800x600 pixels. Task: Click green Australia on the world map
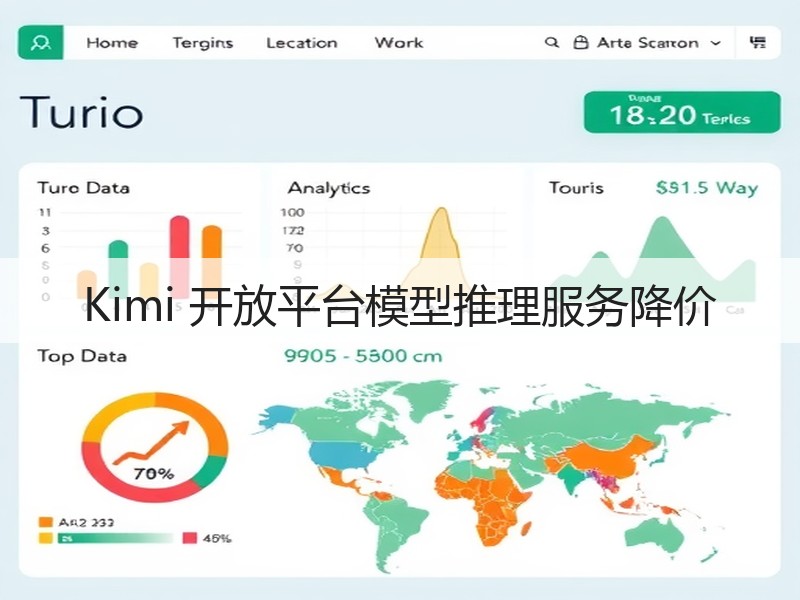click(656, 535)
